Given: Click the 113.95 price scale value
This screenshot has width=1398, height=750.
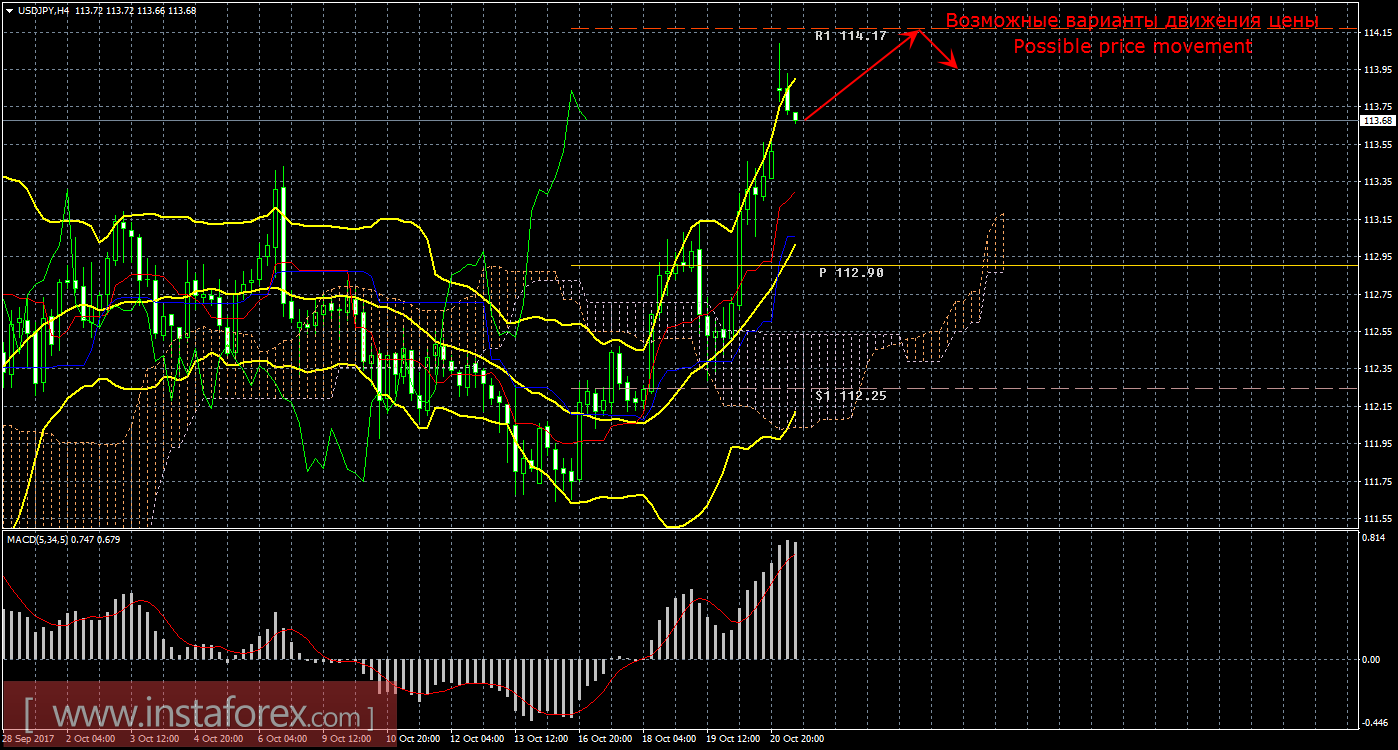Looking at the screenshot, I should coord(1378,70).
